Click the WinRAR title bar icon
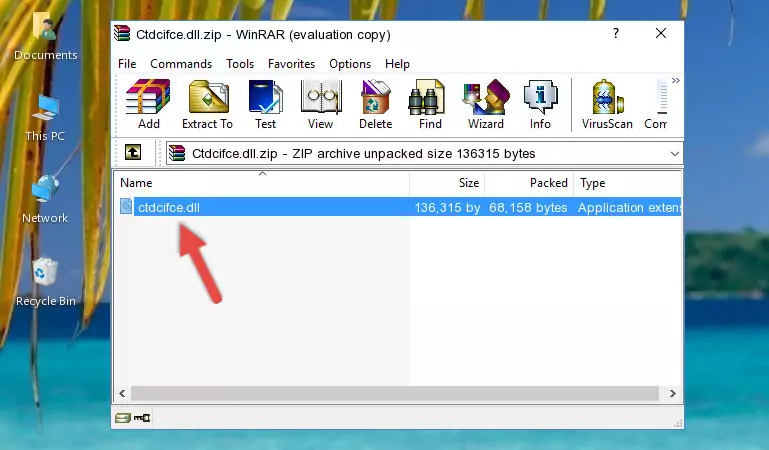Image resolution: width=769 pixels, height=450 pixels. point(122,34)
